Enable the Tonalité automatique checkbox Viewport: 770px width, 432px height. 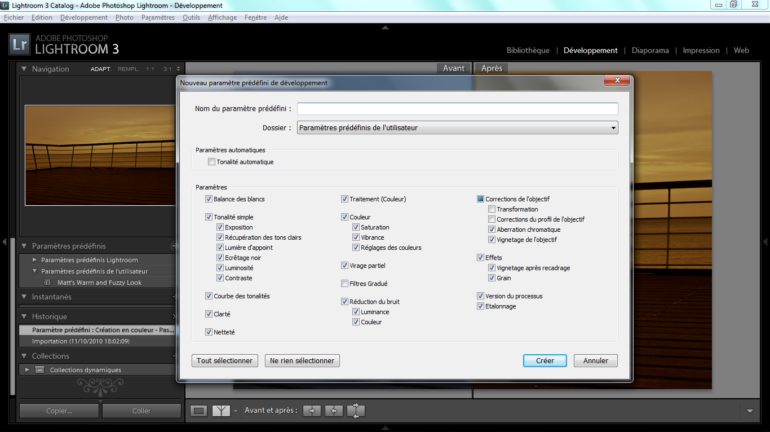click(x=211, y=162)
